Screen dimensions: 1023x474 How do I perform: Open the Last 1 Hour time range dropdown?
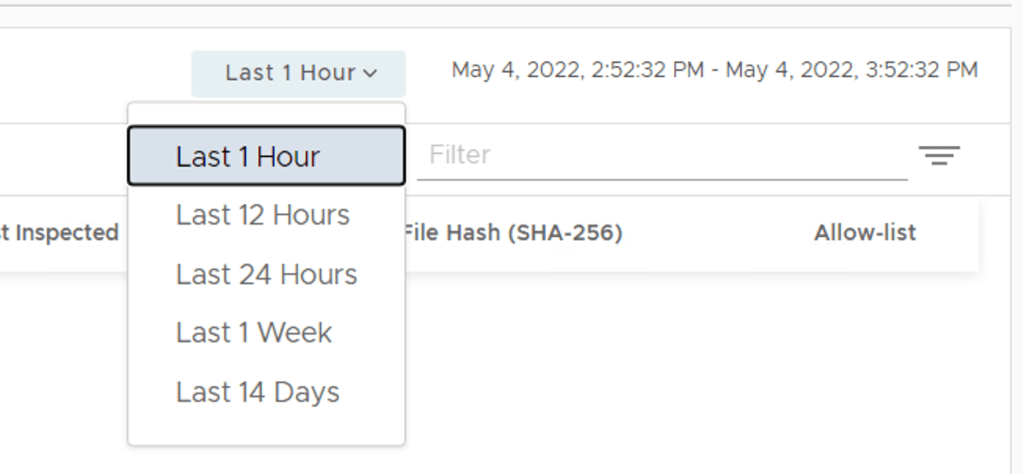click(x=298, y=73)
